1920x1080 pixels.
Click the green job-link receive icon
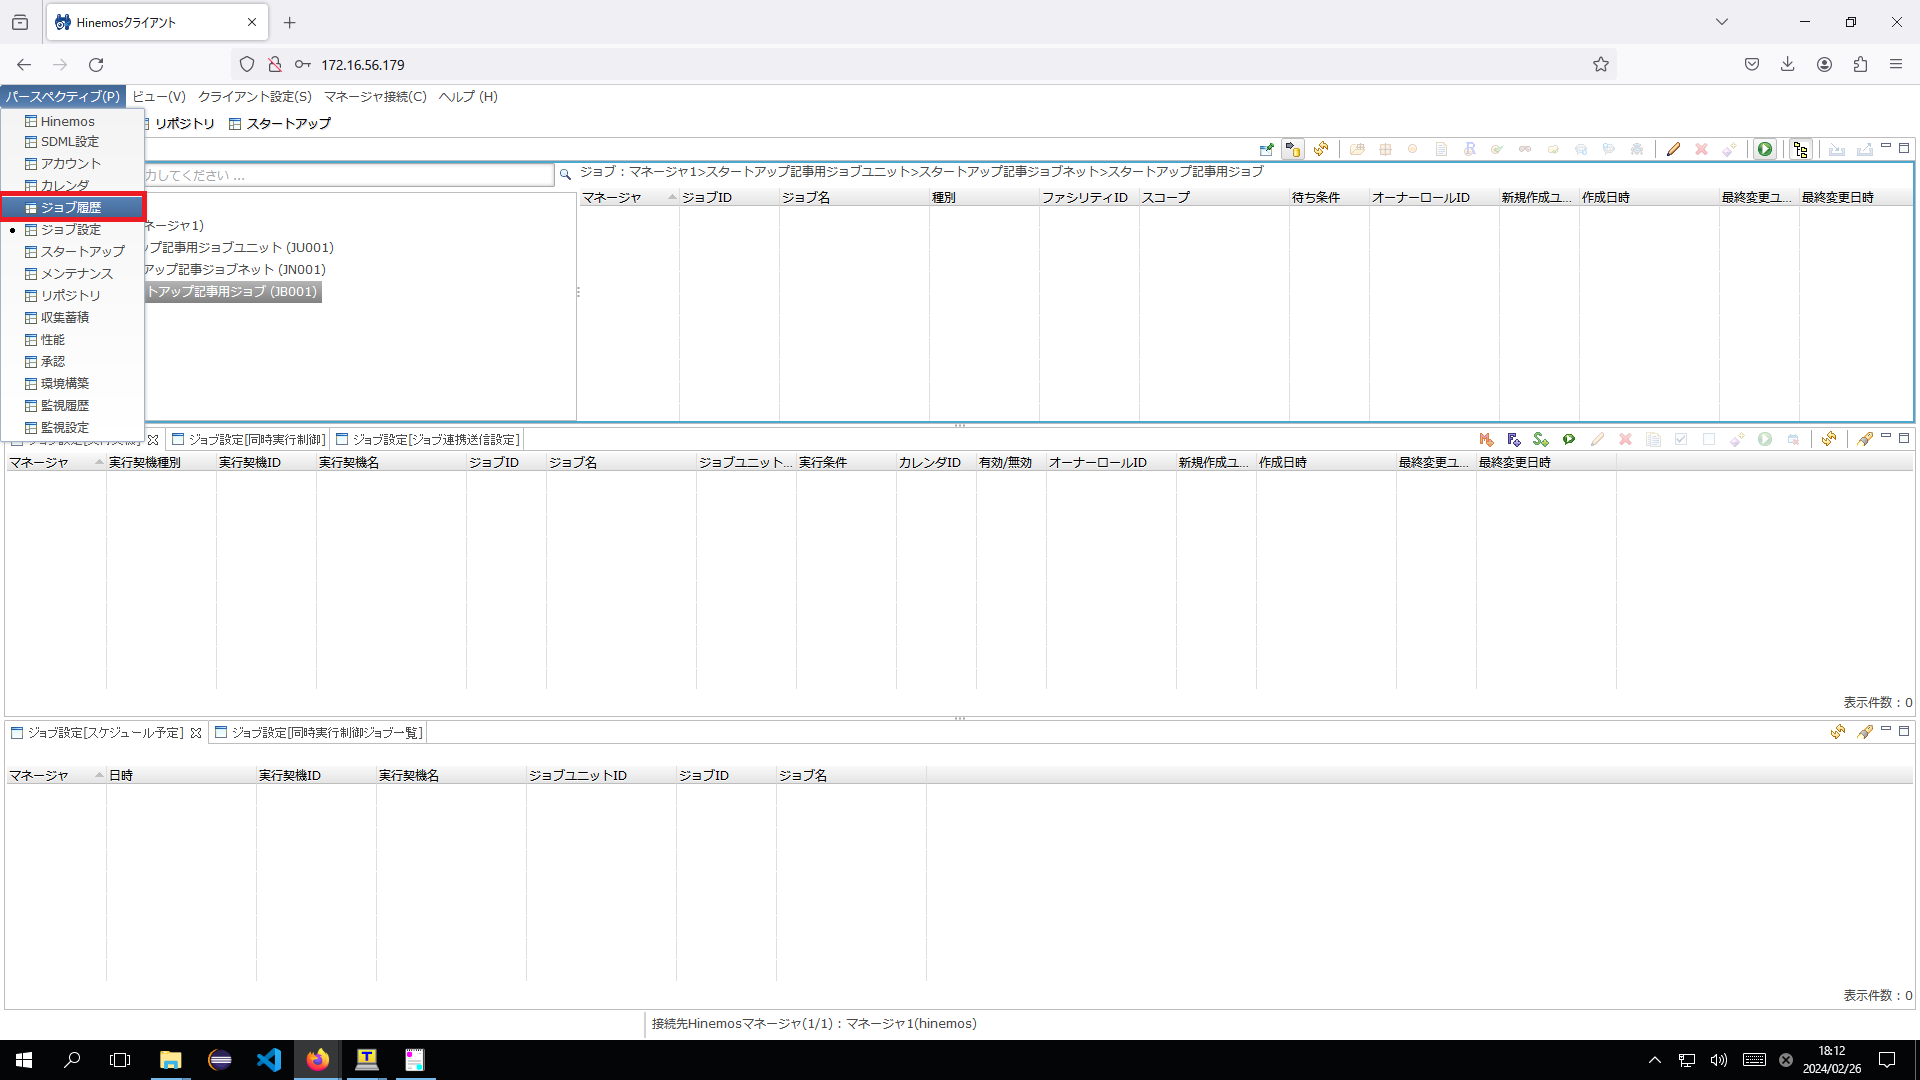1569,440
